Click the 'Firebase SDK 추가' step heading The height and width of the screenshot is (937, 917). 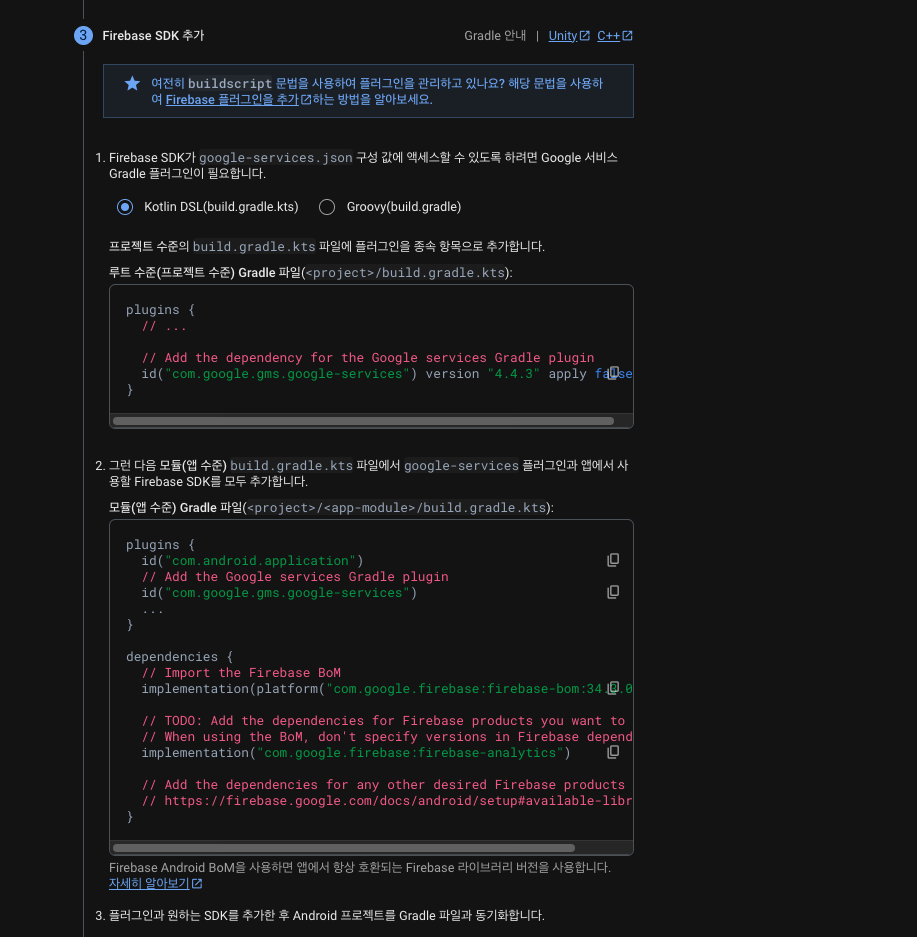(153, 36)
